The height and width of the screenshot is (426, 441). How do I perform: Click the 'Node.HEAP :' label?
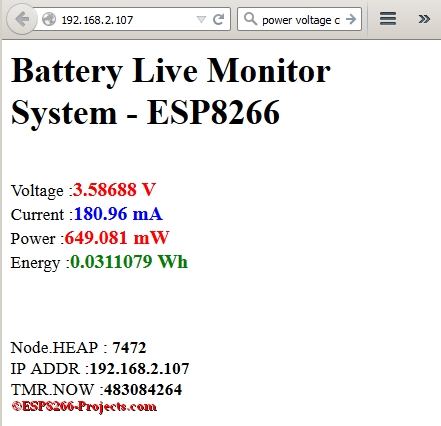tap(59, 348)
